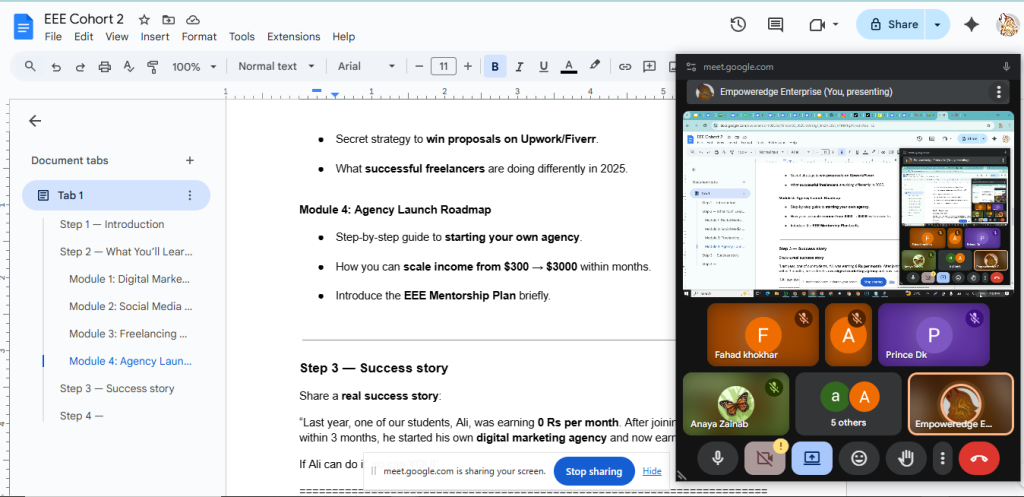Click the insert link icon
The height and width of the screenshot is (497, 1024).
coord(625,67)
